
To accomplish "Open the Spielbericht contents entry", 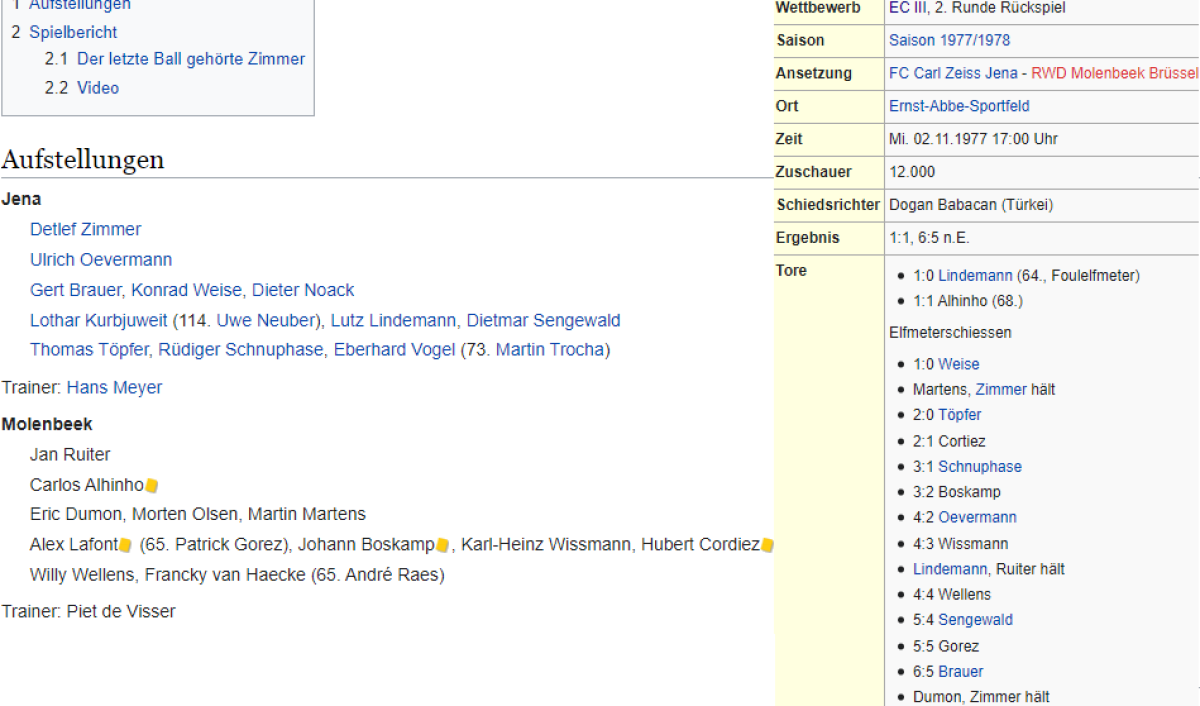I will coord(73,32).
